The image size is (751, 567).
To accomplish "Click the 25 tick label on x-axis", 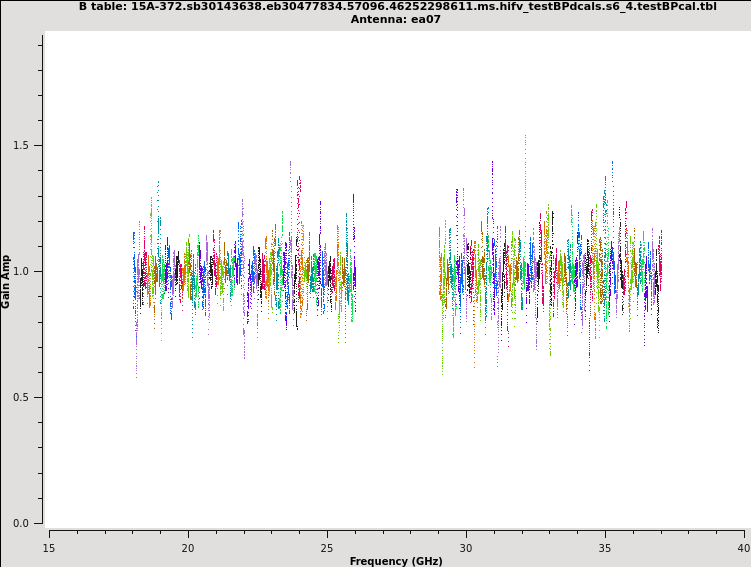I will [326, 548].
